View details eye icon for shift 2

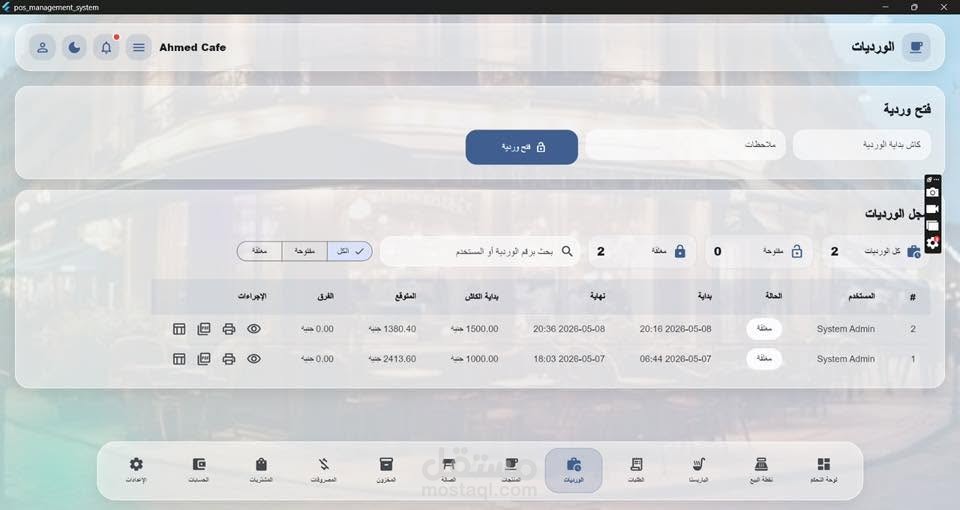tap(253, 329)
